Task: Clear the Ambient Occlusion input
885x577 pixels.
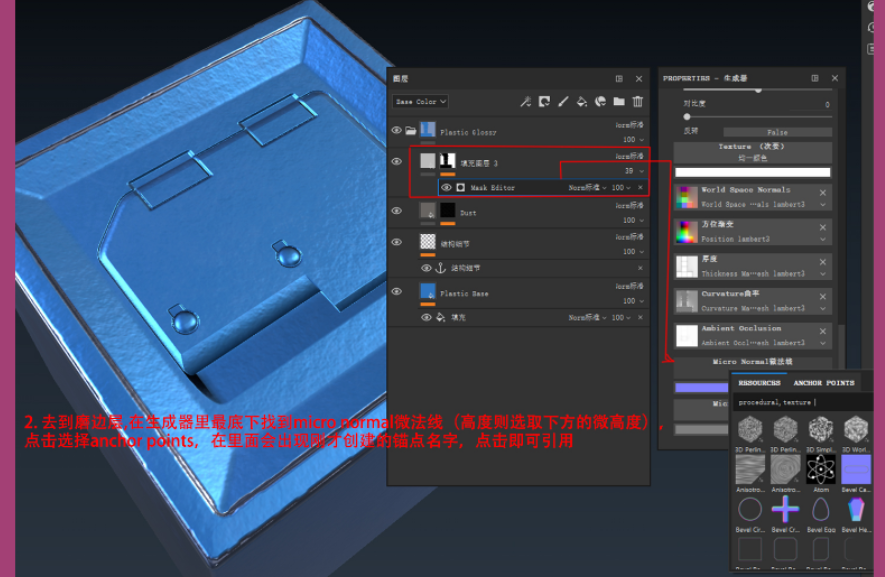Action: (x=823, y=331)
